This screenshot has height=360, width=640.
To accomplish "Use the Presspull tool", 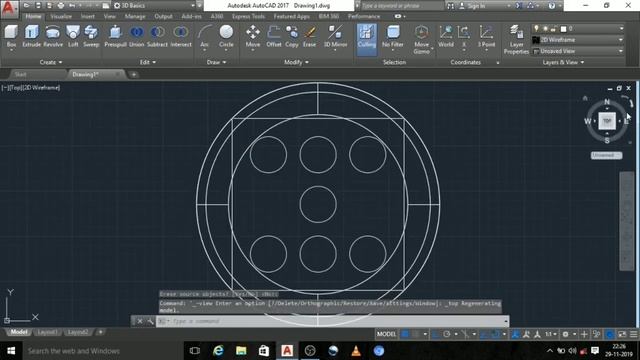I will pos(116,36).
